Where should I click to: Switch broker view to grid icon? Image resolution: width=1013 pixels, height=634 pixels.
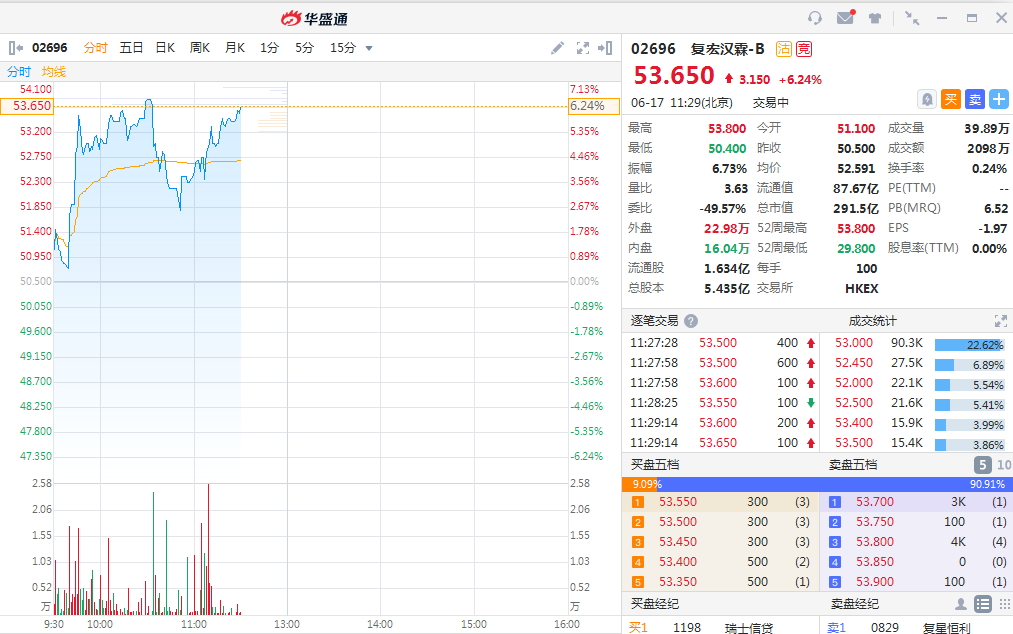[x=1005, y=604]
